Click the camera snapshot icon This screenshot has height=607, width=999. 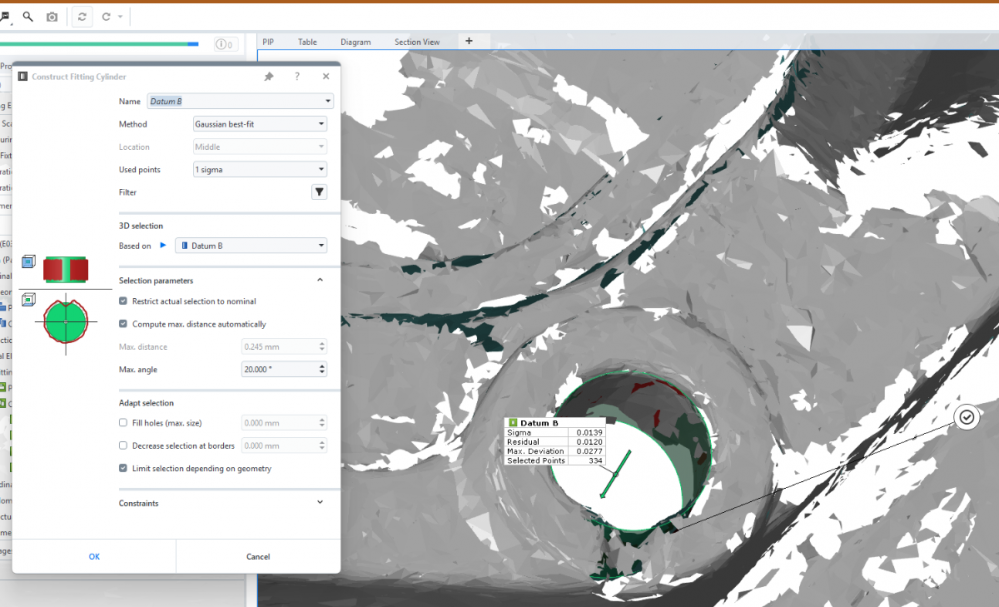[52, 17]
